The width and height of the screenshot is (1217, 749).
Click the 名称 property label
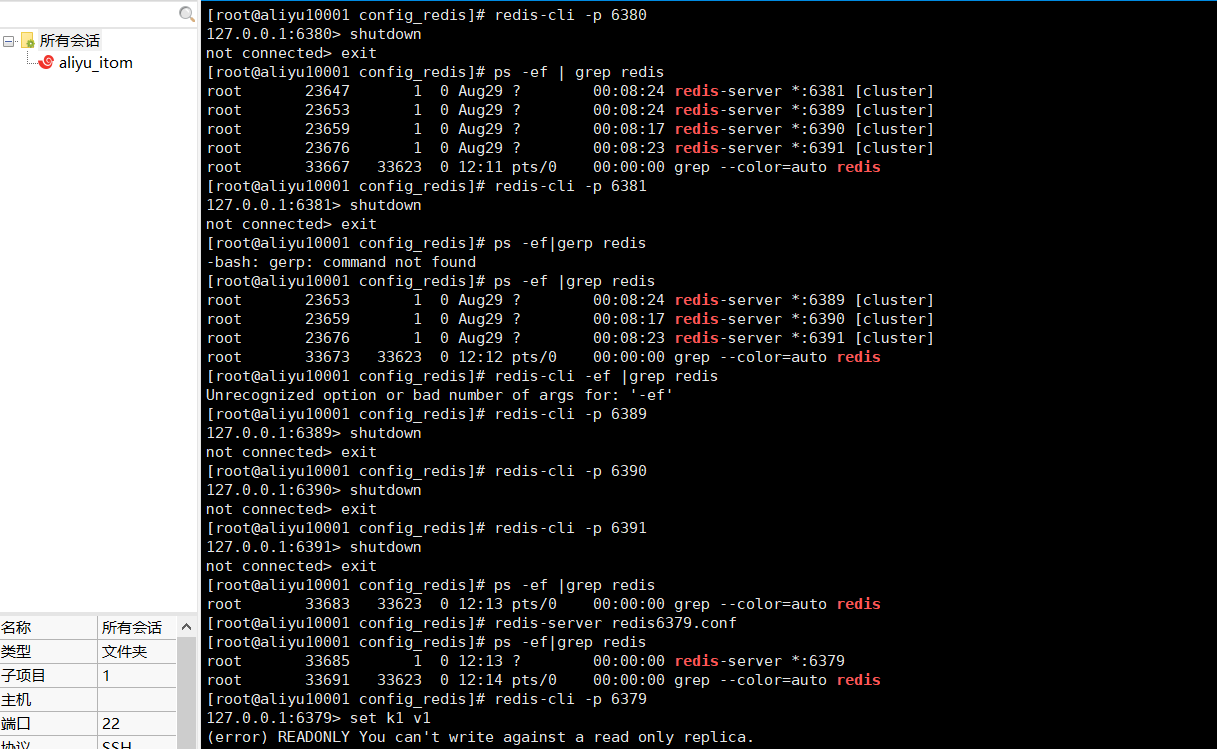(x=16, y=627)
